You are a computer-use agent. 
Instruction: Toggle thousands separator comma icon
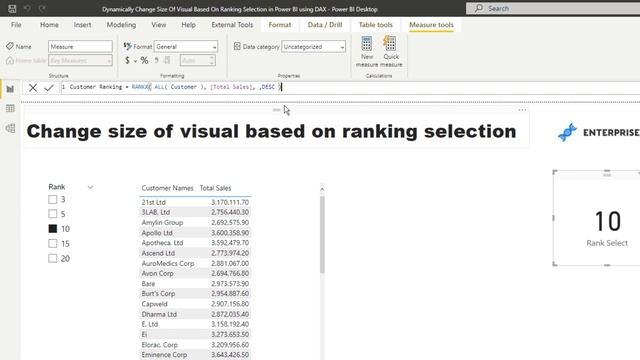click(x=156, y=60)
